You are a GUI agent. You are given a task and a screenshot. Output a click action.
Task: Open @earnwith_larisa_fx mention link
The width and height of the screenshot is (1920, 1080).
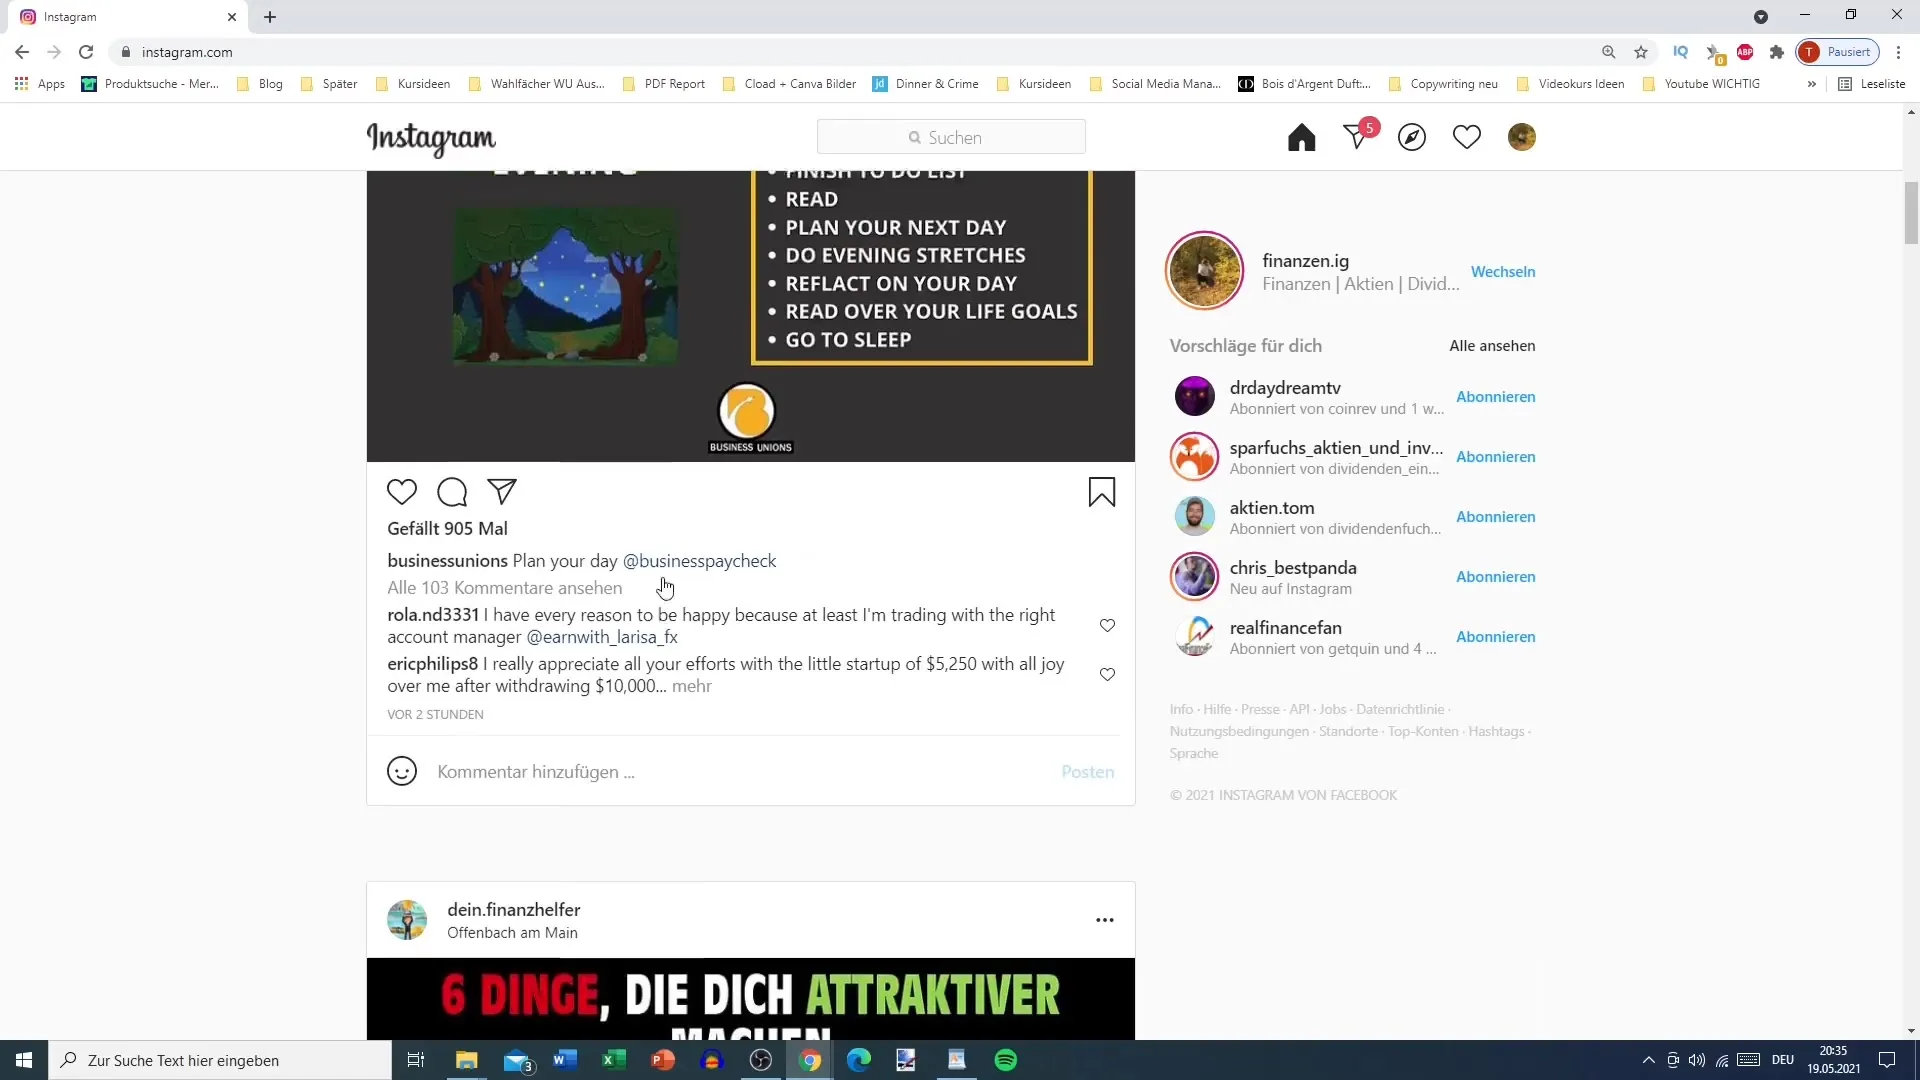pyautogui.click(x=602, y=637)
